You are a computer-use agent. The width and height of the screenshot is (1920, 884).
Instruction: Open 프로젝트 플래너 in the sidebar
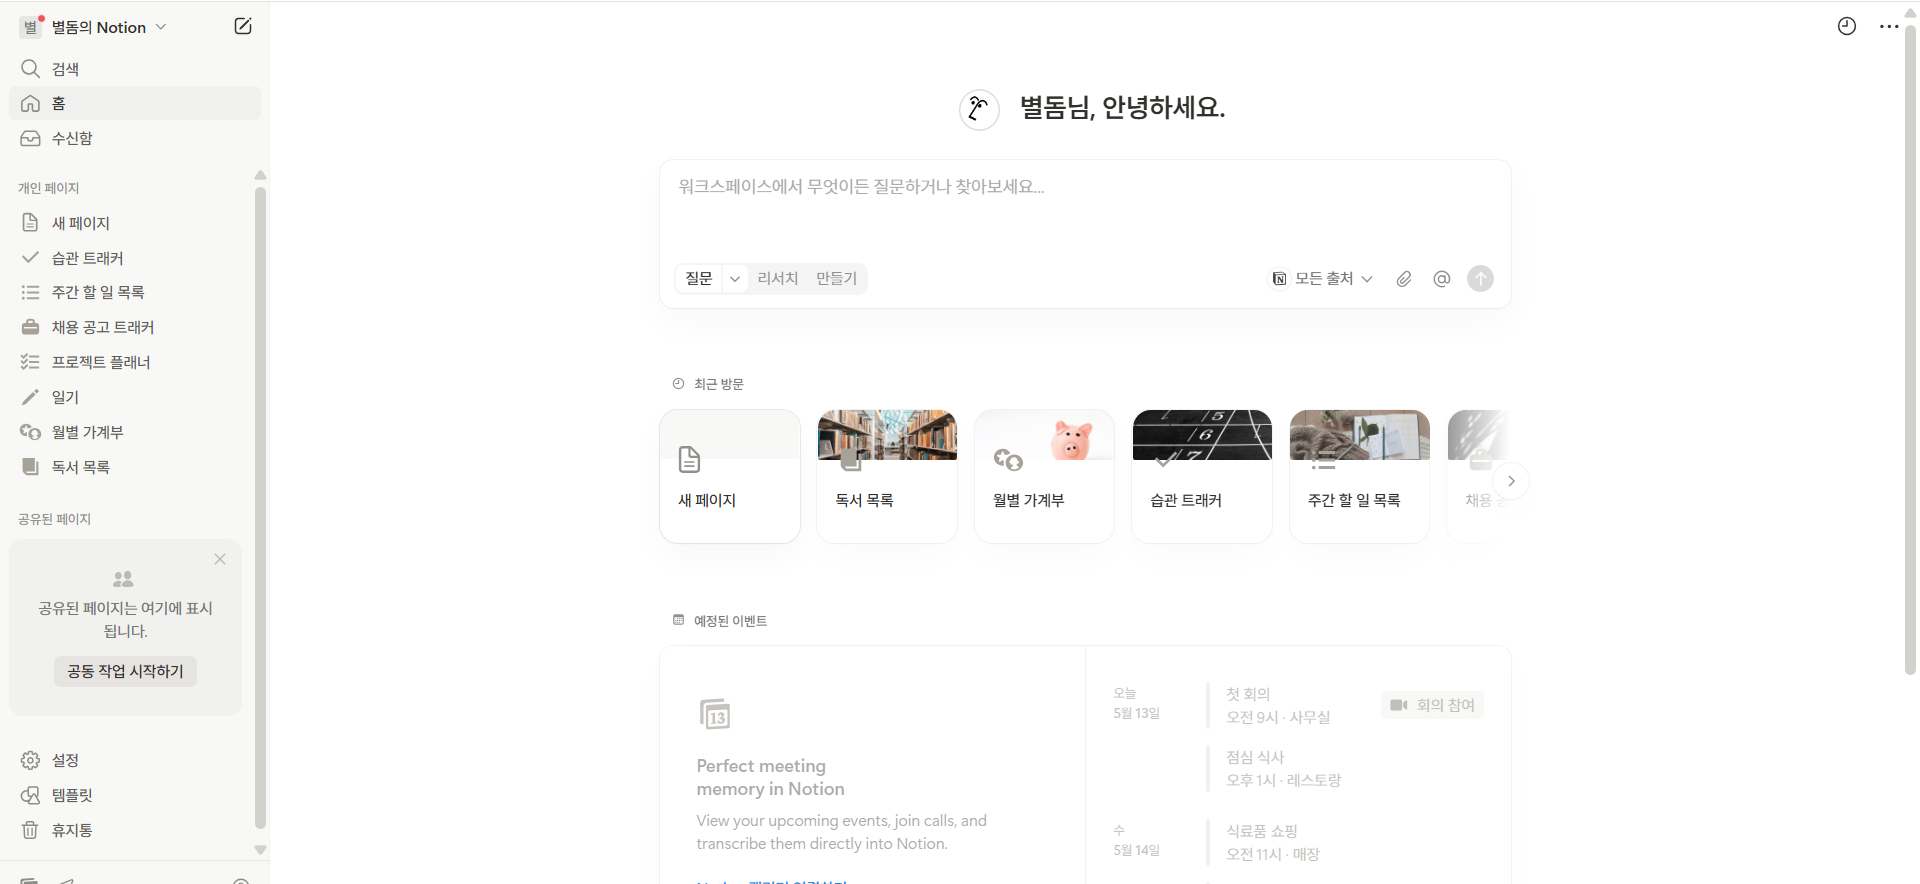[132, 362]
